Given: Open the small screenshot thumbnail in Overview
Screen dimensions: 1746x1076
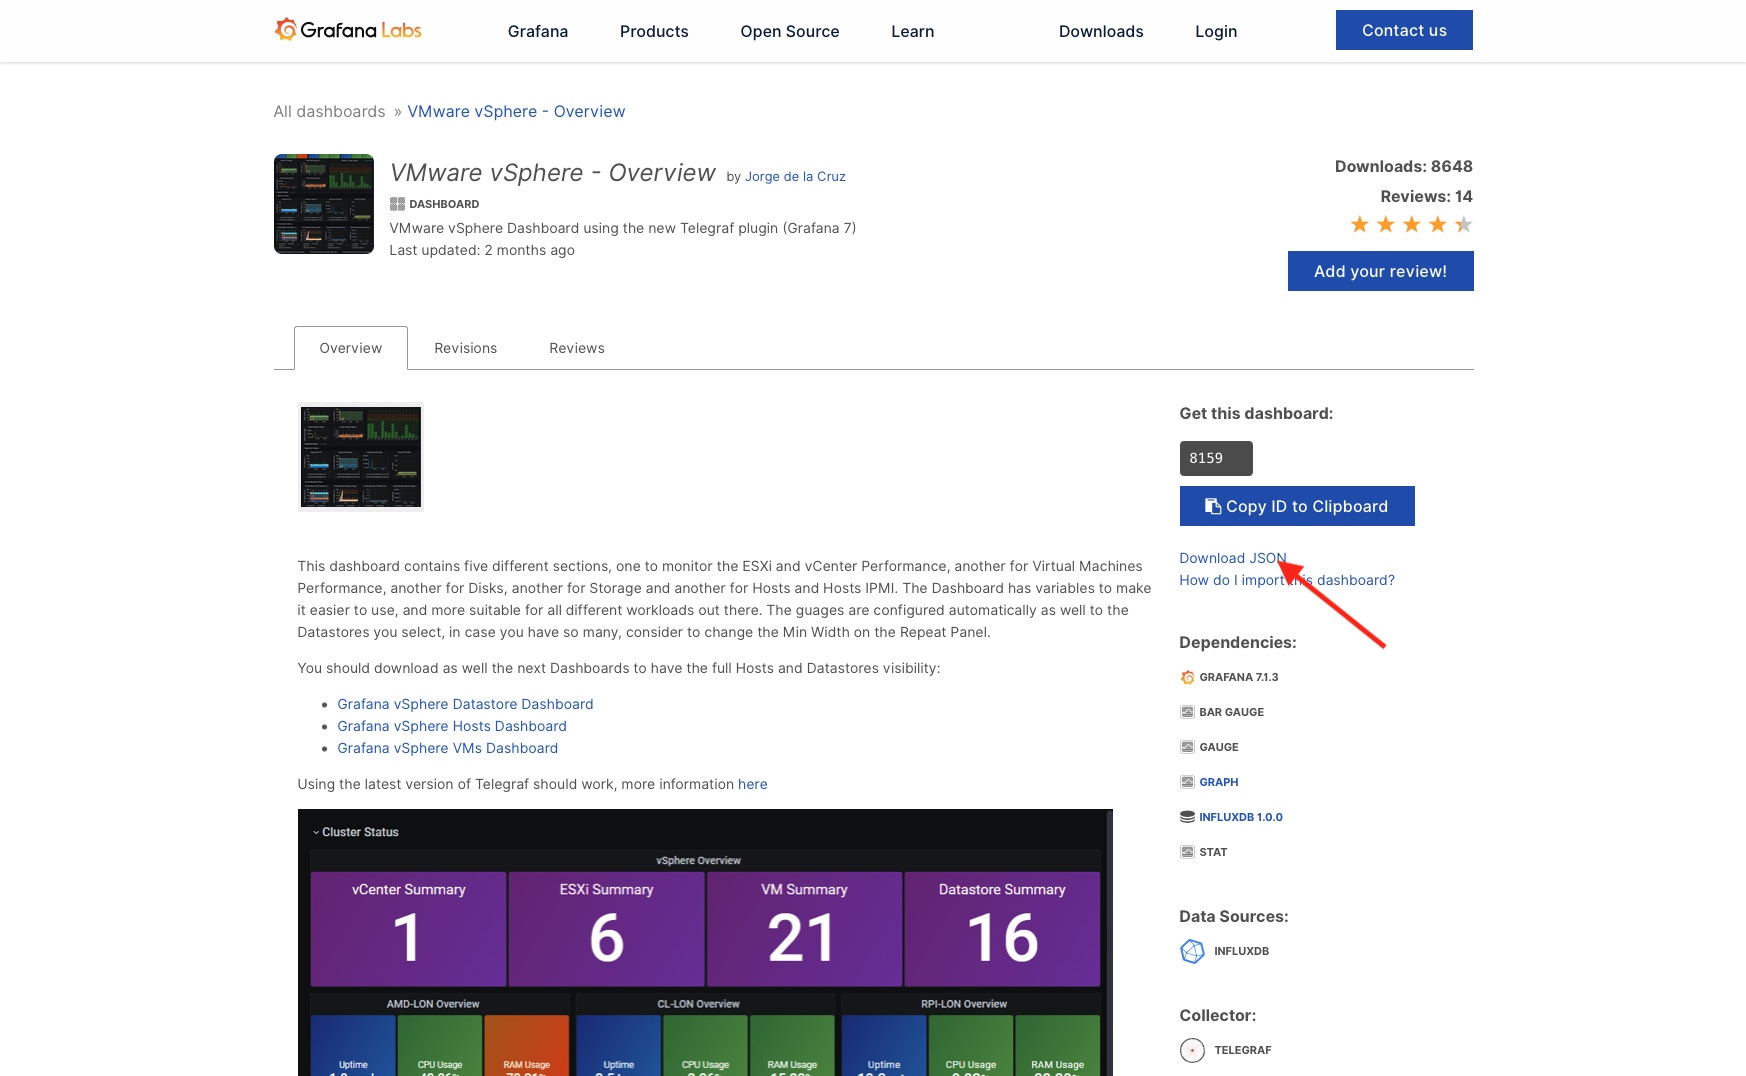Looking at the screenshot, I should coord(361,457).
